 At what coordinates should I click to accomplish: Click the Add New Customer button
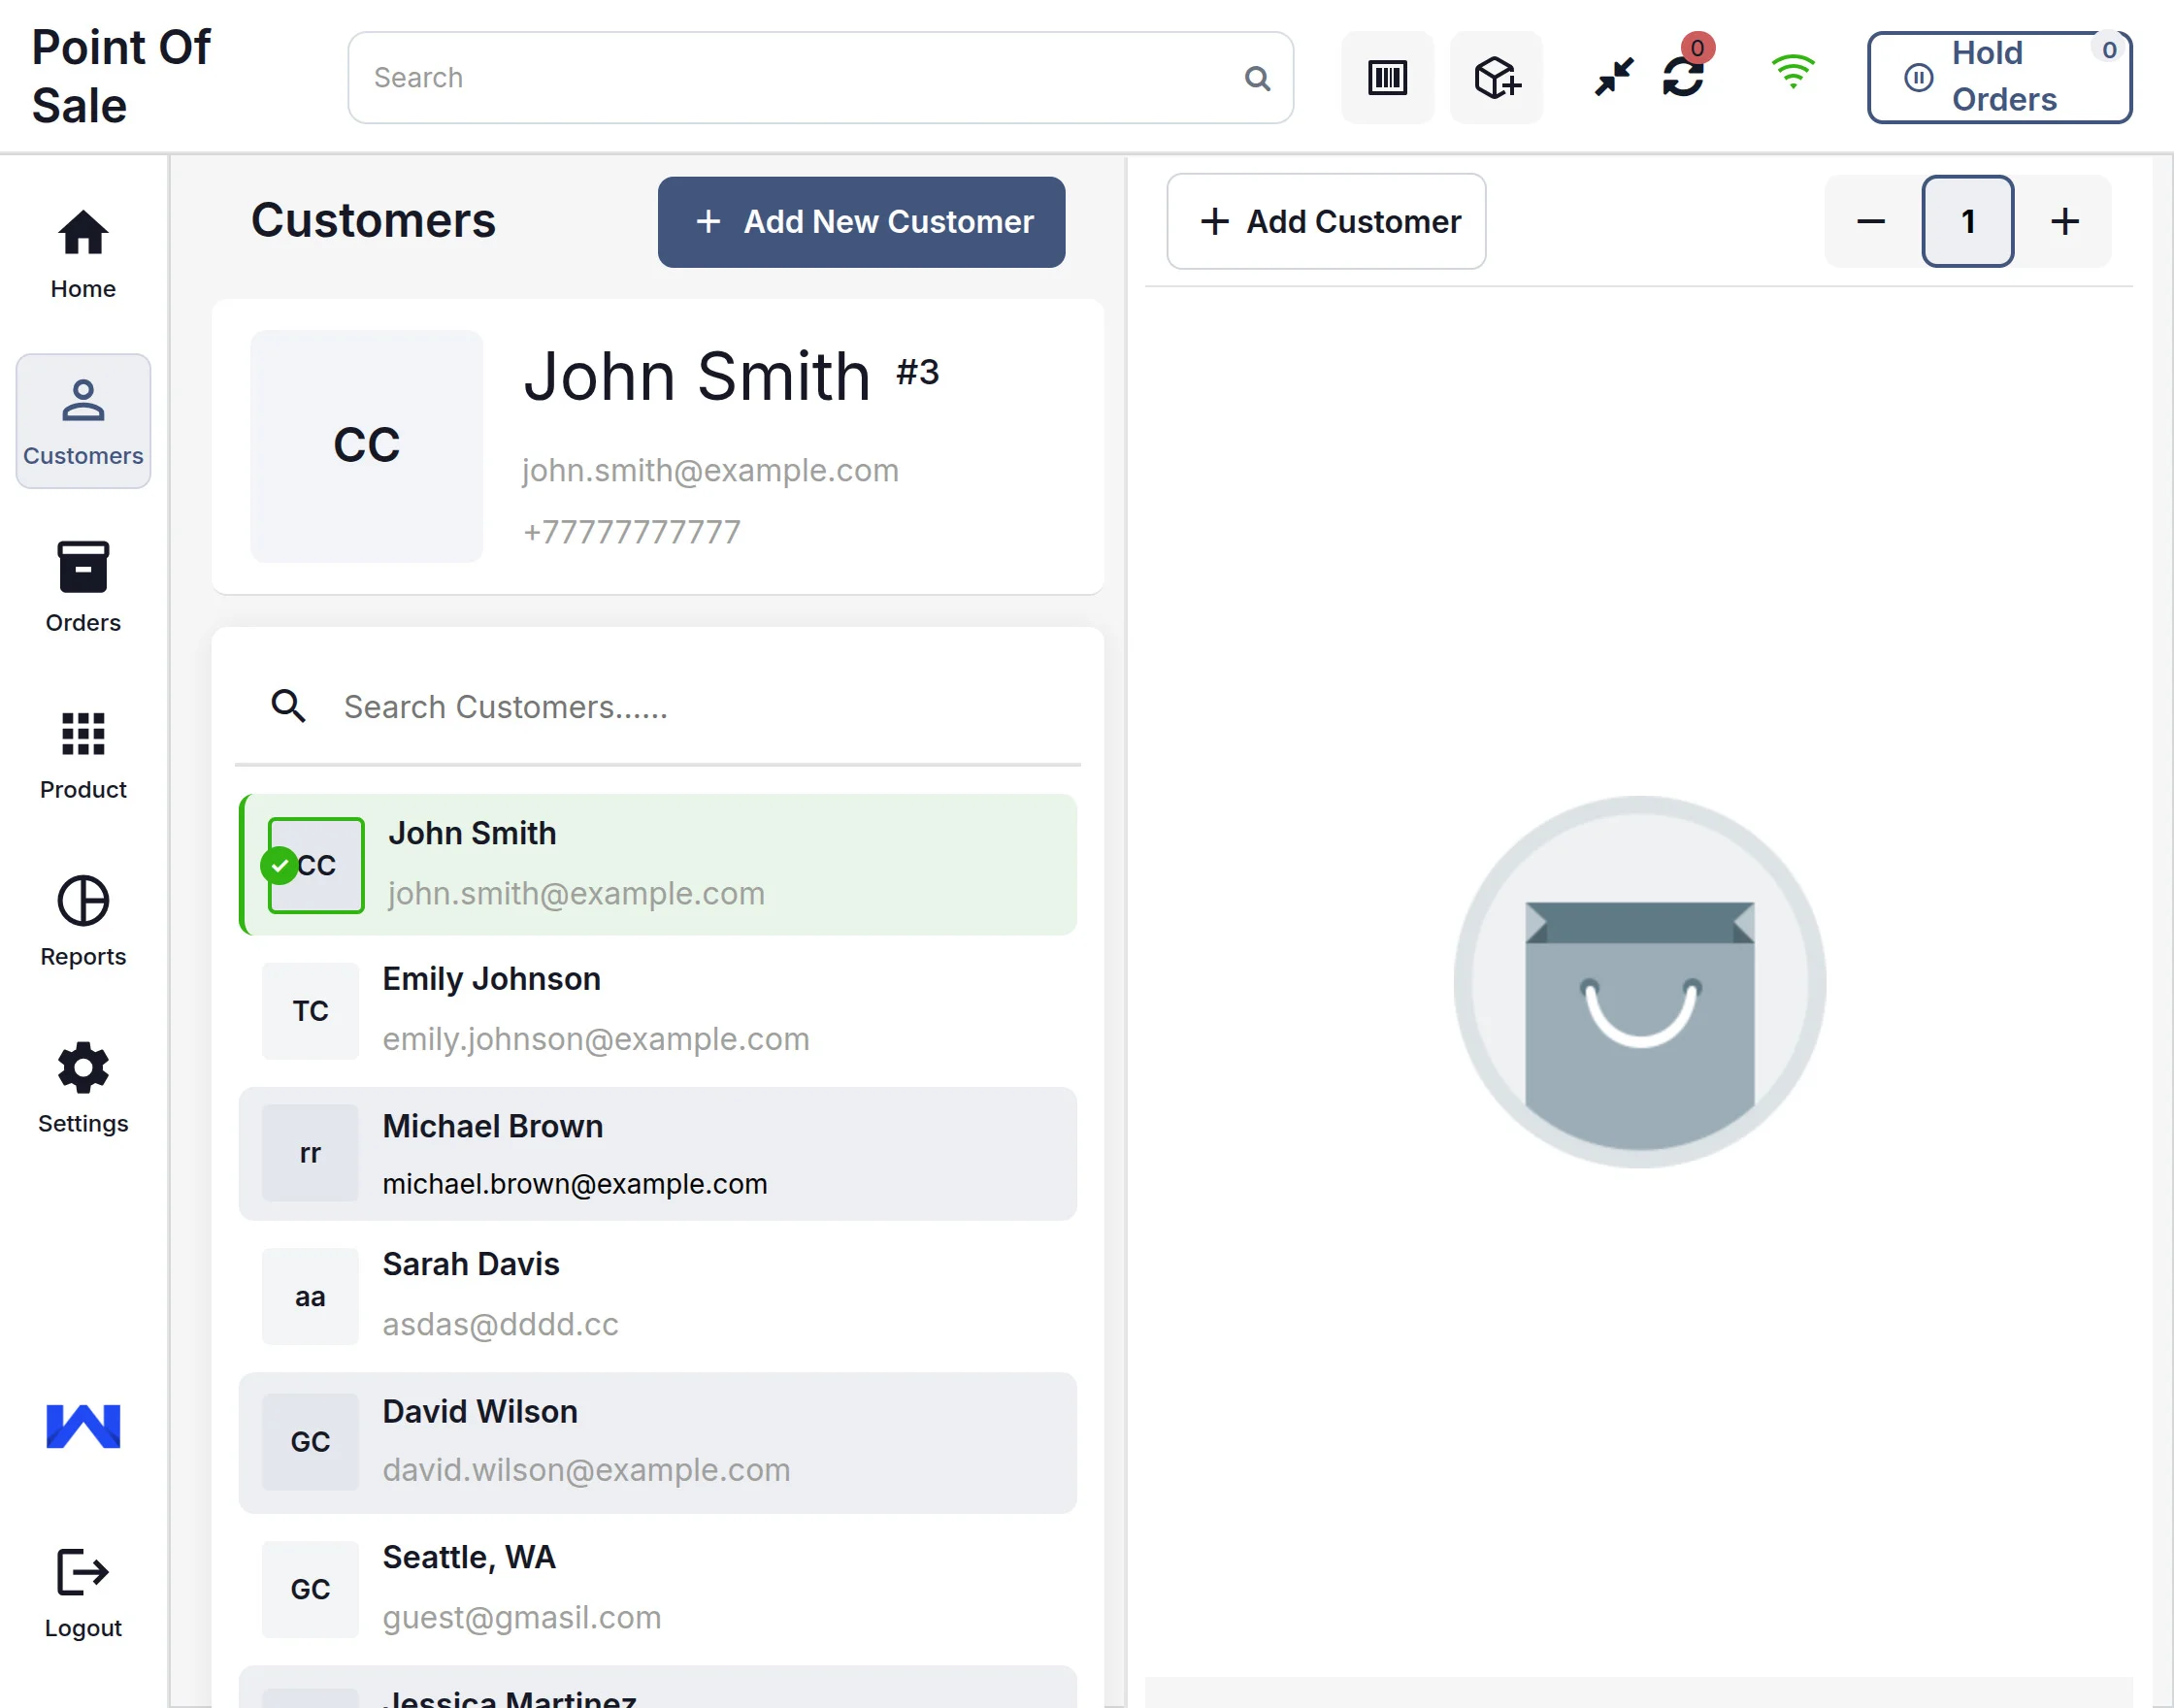[x=861, y=221]
